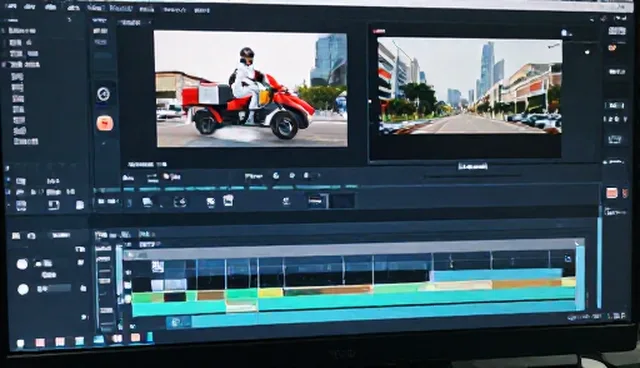Screen dimensions: 640x368
Task: Click the small red marker above the city preview
Action: click(379, 31)
